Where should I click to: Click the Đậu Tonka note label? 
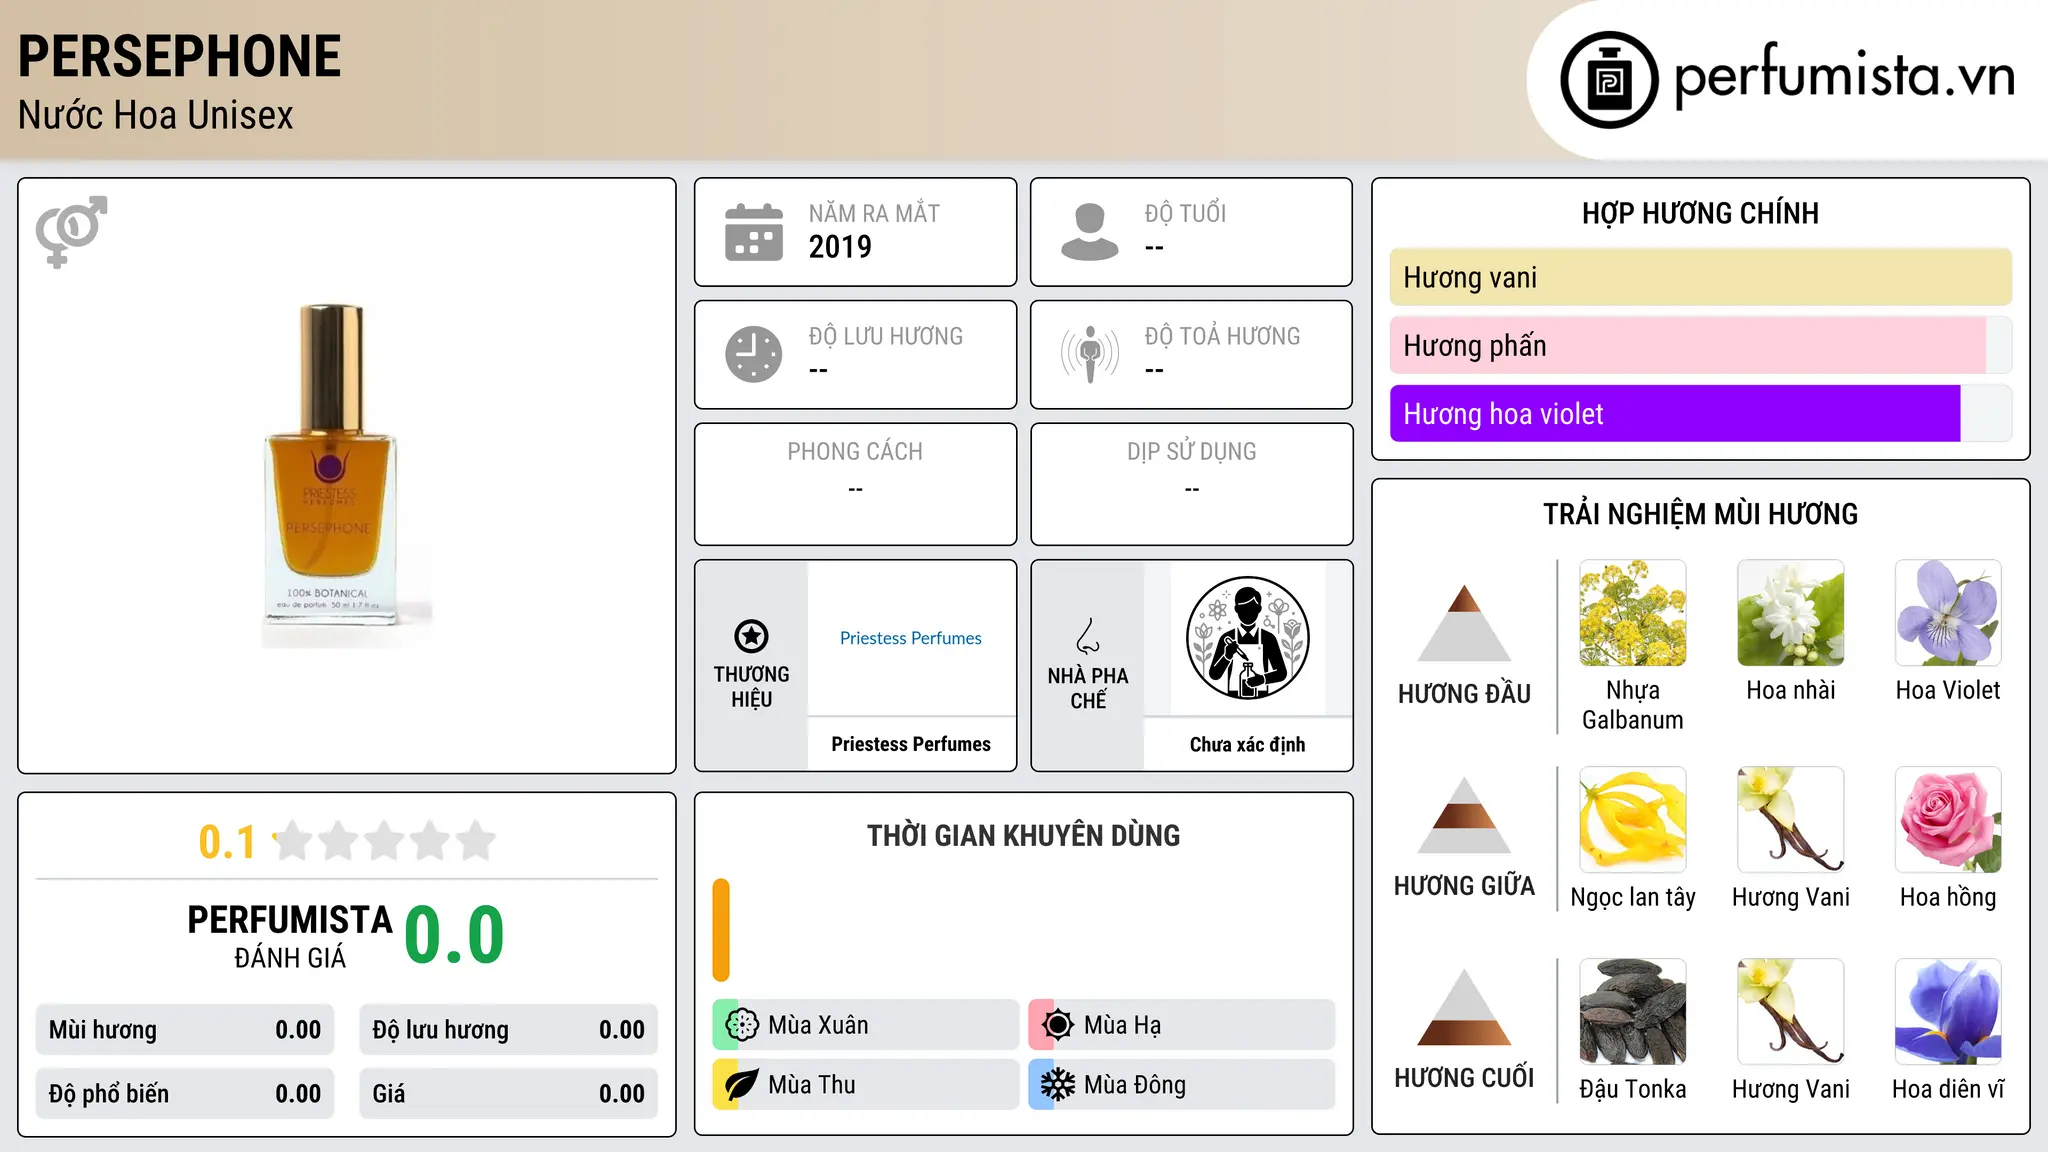pyautogui.click(x=1633, y=1089)
